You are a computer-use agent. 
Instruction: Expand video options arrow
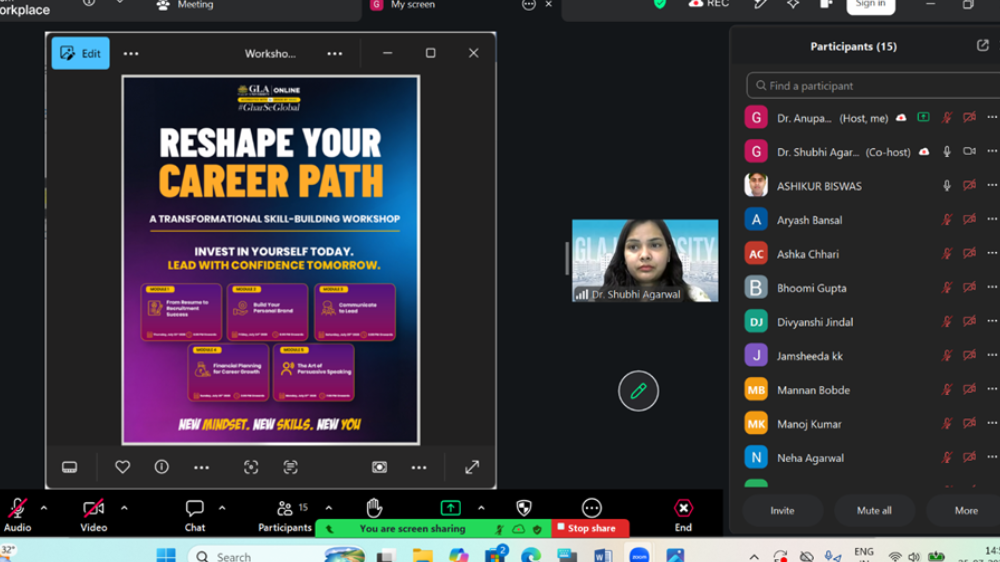124,508
